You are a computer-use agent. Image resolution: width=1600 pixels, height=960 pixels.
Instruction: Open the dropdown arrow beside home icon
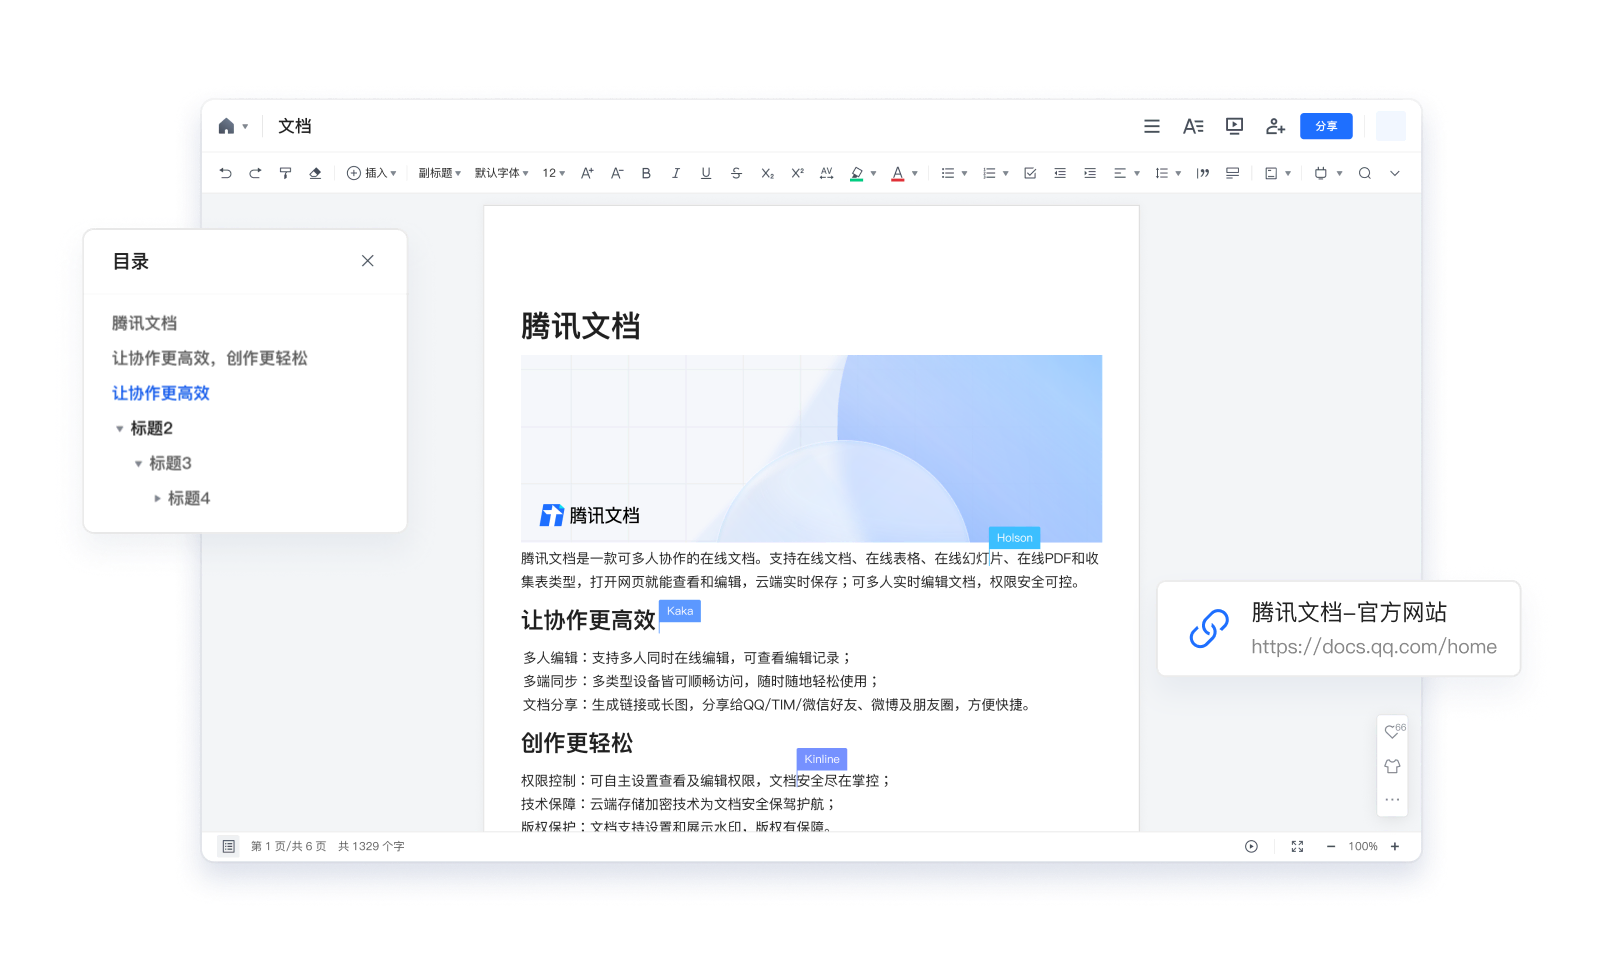tap(245, 127)
